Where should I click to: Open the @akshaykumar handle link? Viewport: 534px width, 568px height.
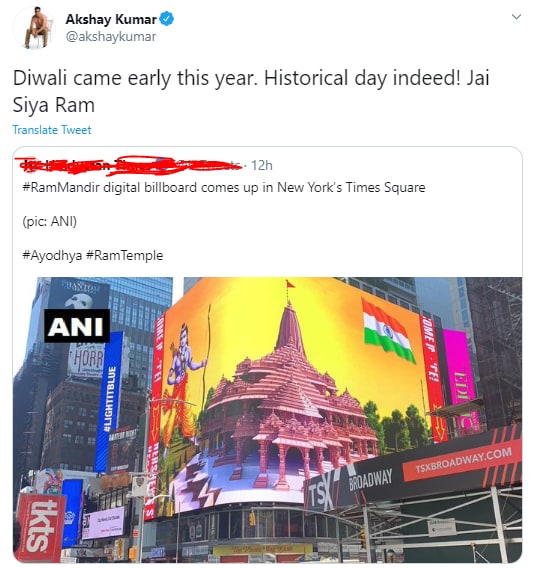111,37
